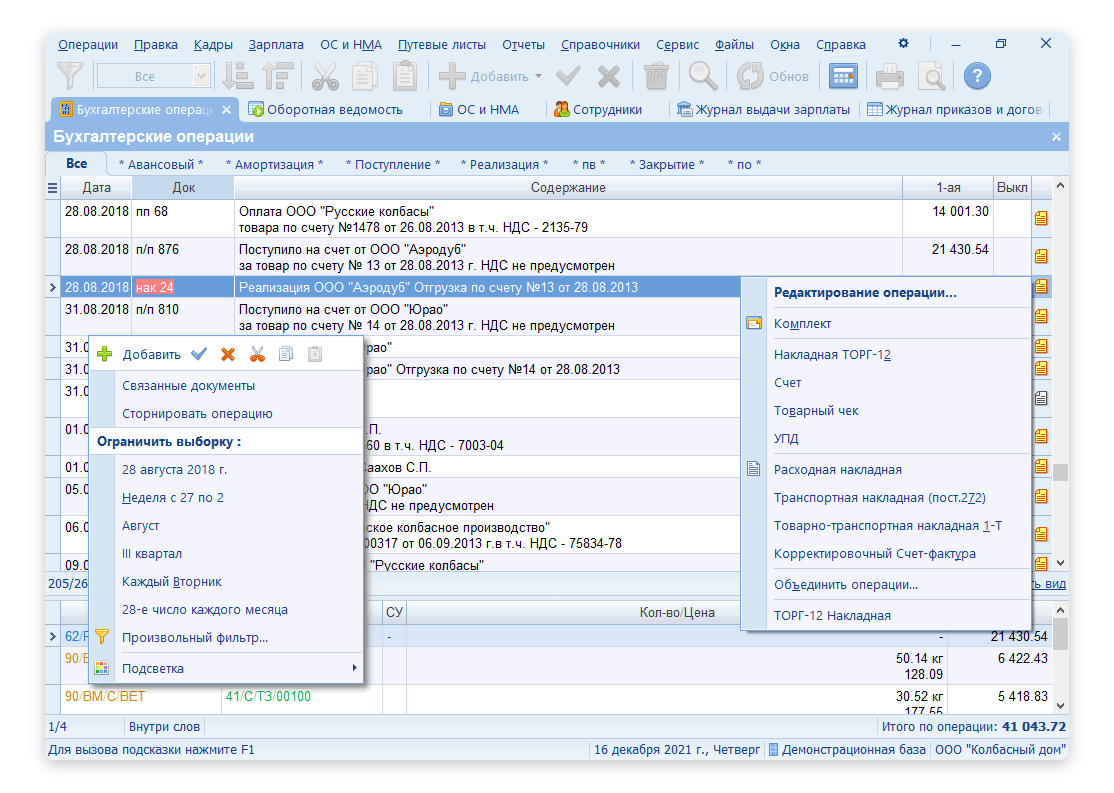Click the copy icon in context menu

coord(286,354)
